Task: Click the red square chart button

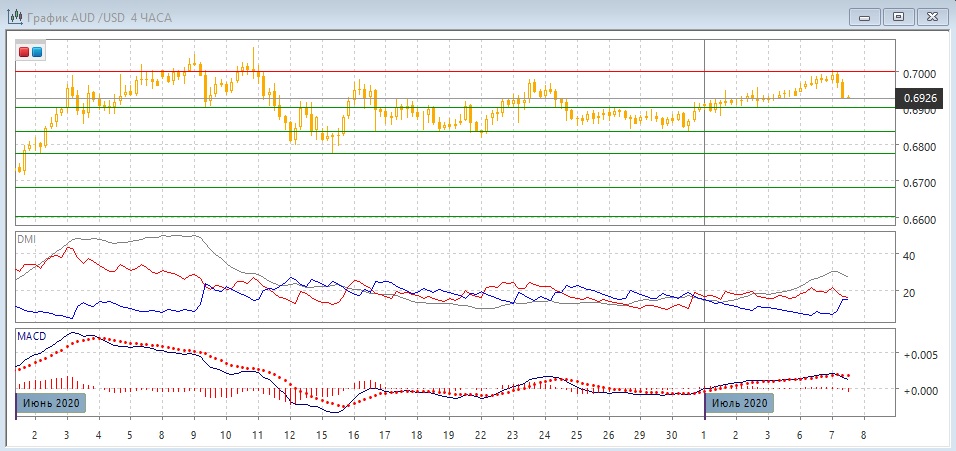Action: pyautogui.click(x=24, y=52)
